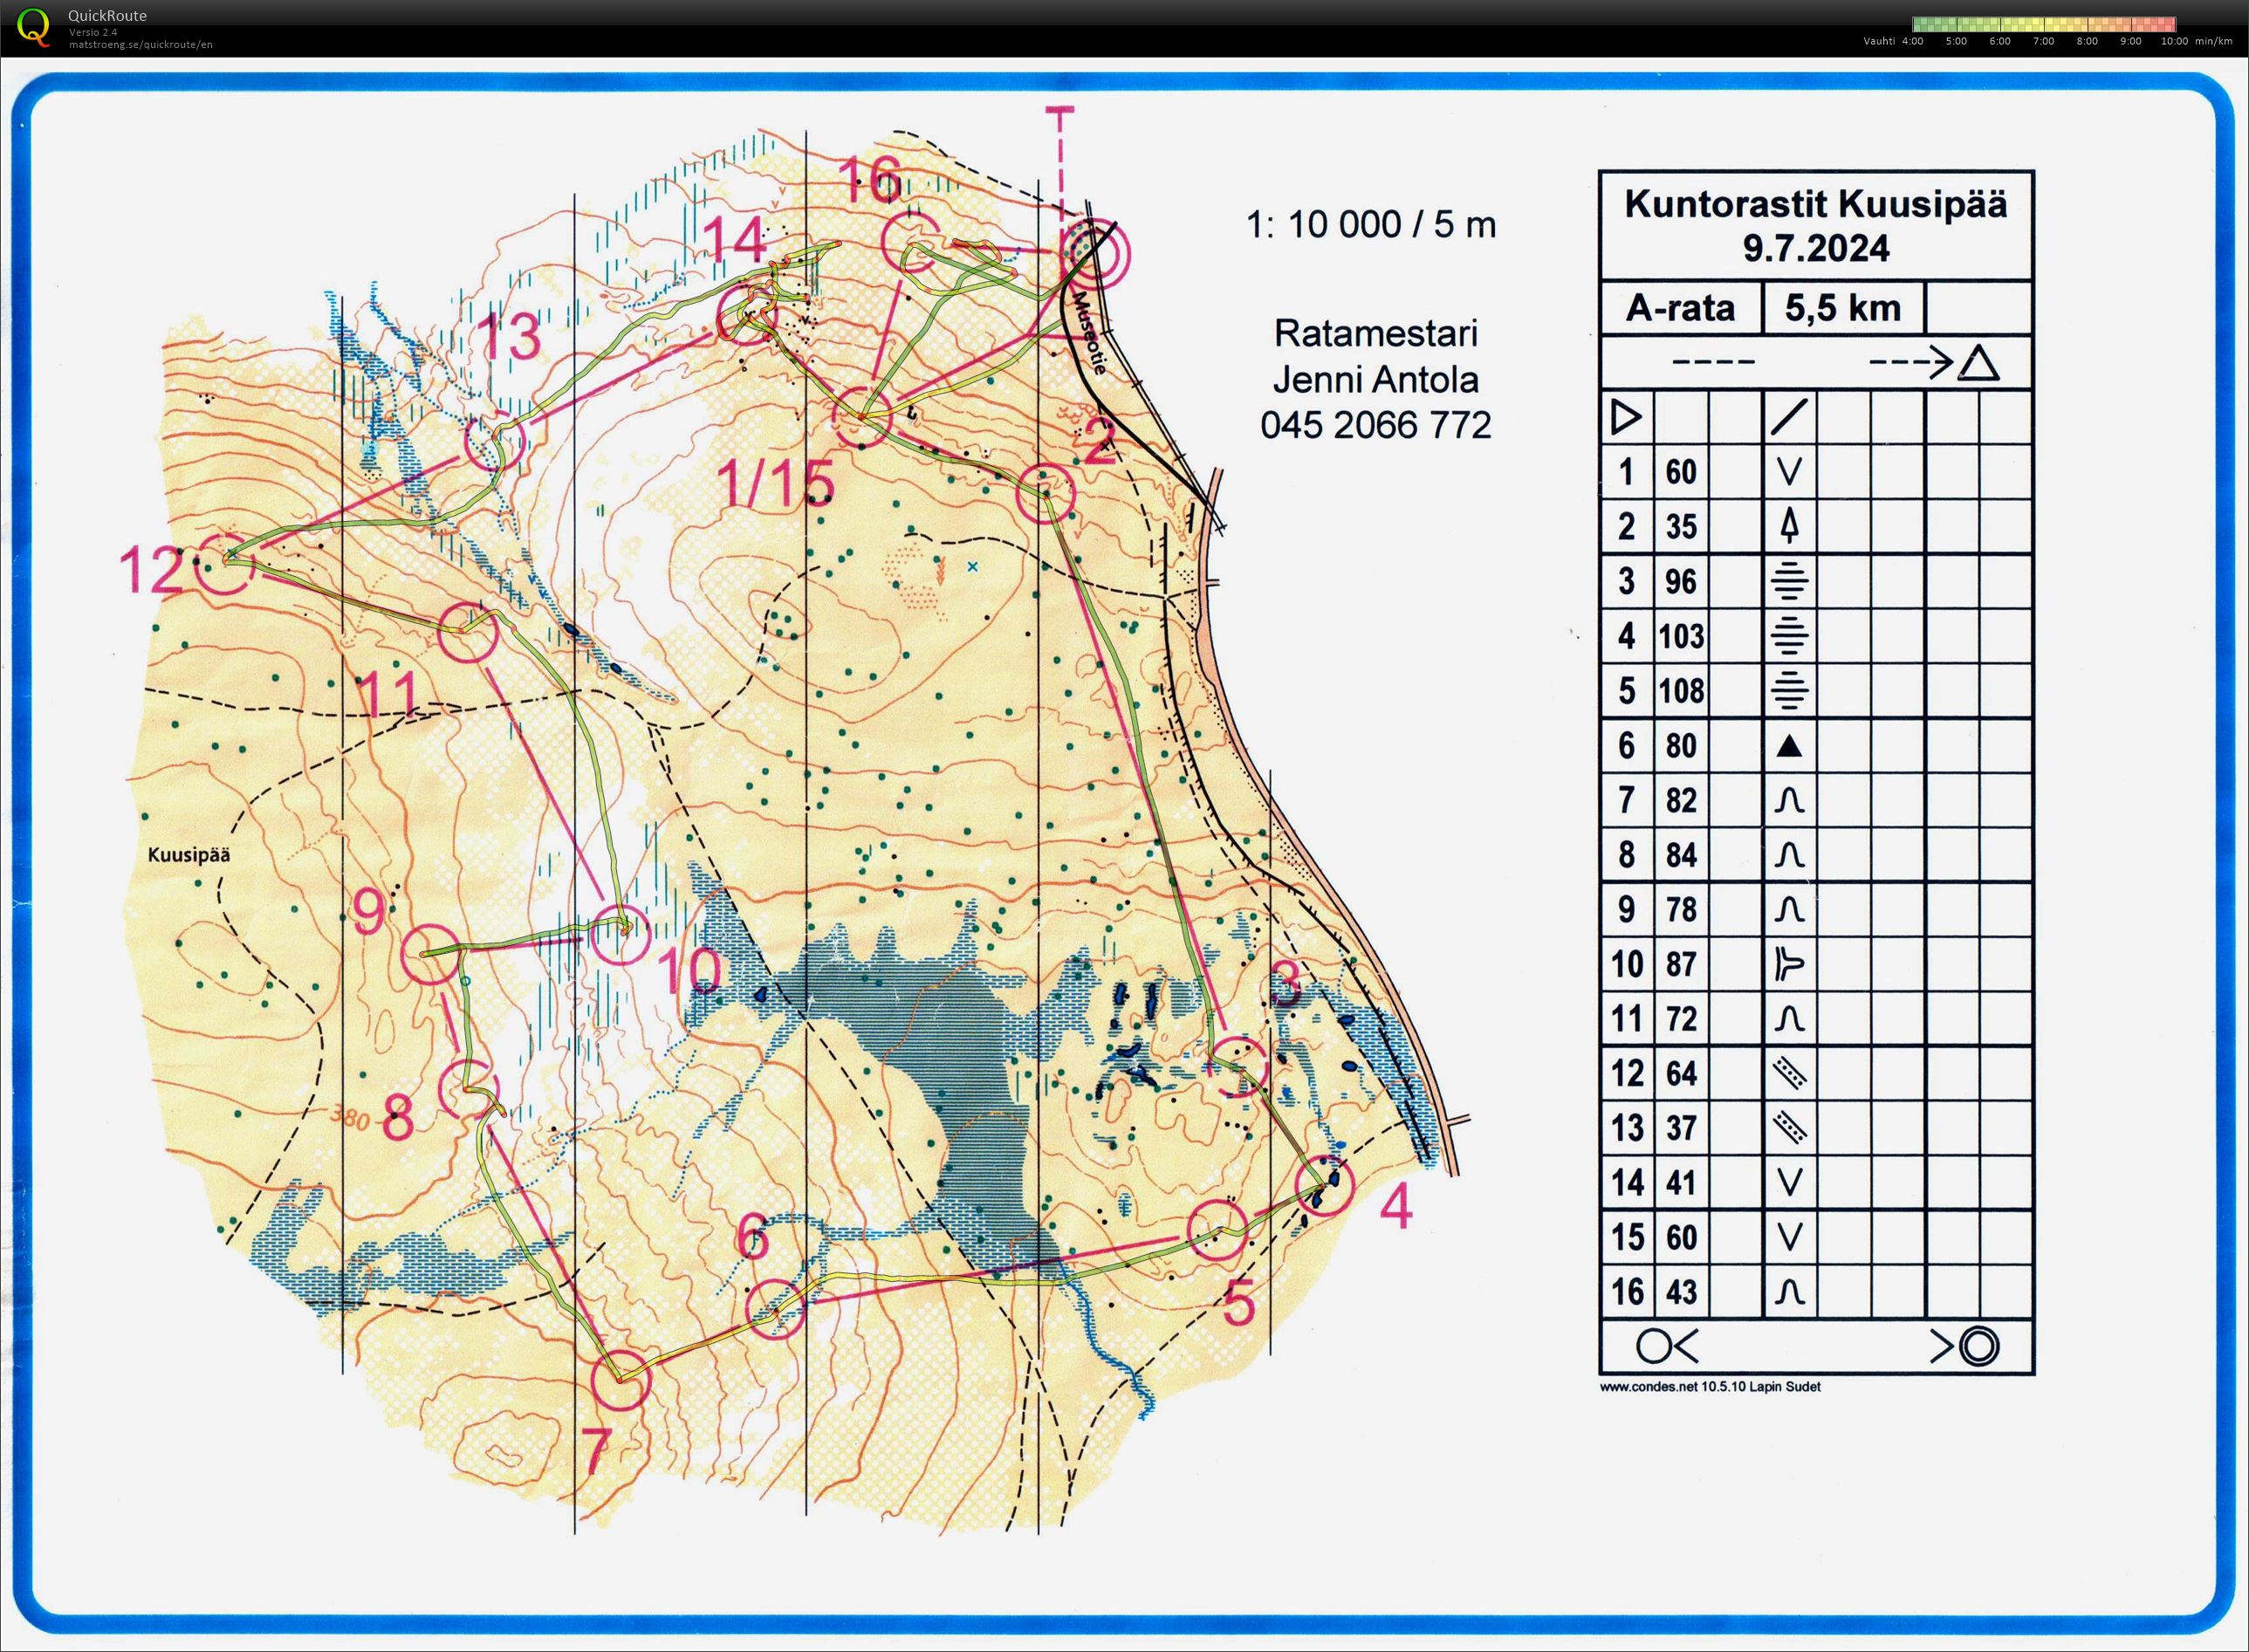Click the knoll symbol in row 9

click(x=1789, y=909)
